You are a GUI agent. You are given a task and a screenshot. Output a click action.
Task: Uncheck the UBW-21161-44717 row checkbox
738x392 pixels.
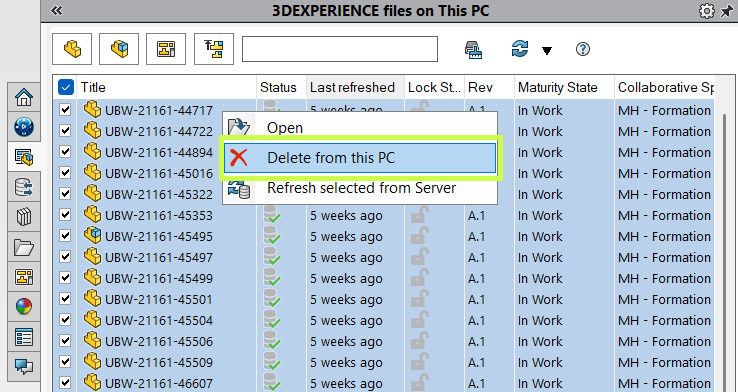point(65,110)
